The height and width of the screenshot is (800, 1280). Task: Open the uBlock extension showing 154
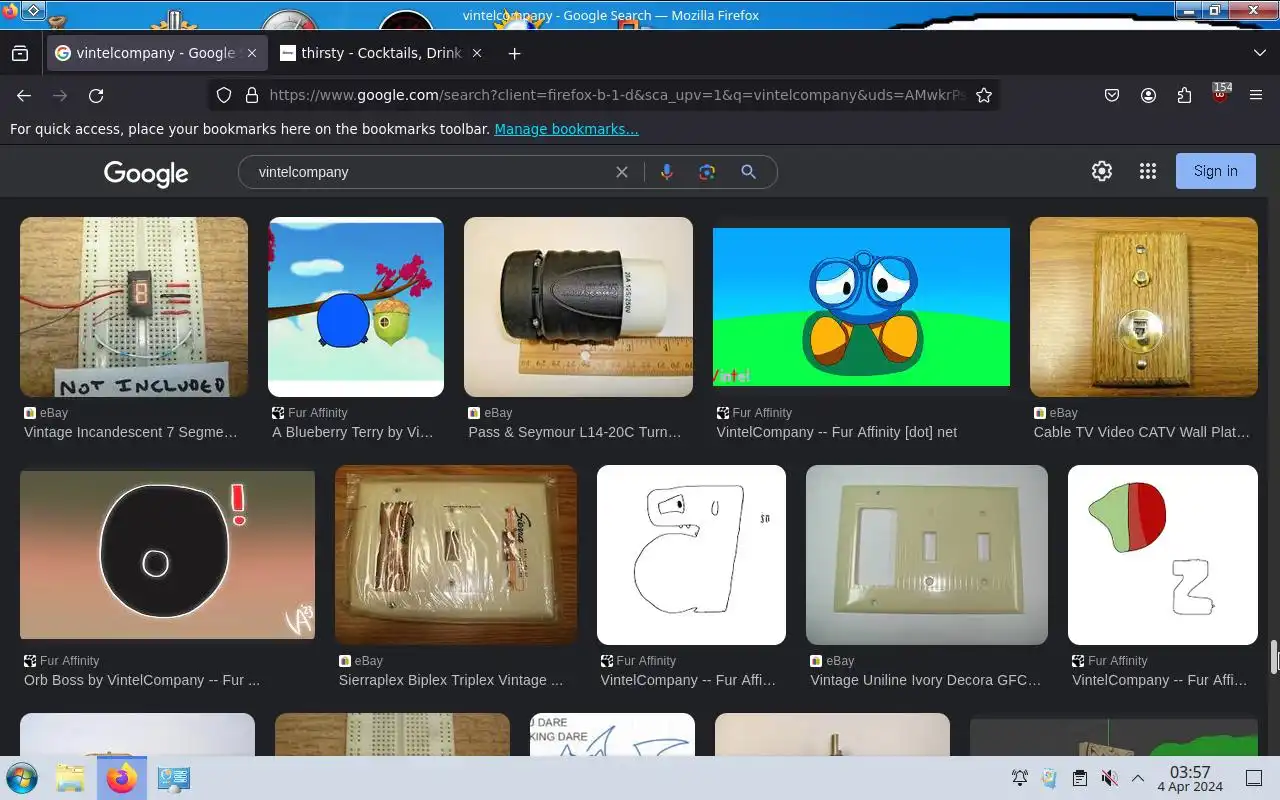[x=1220, y=94]
